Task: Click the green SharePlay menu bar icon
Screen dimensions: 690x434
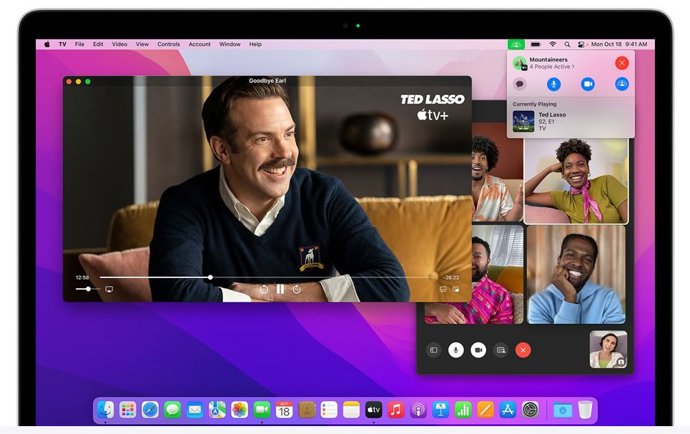Action: (x=516, y=44)
